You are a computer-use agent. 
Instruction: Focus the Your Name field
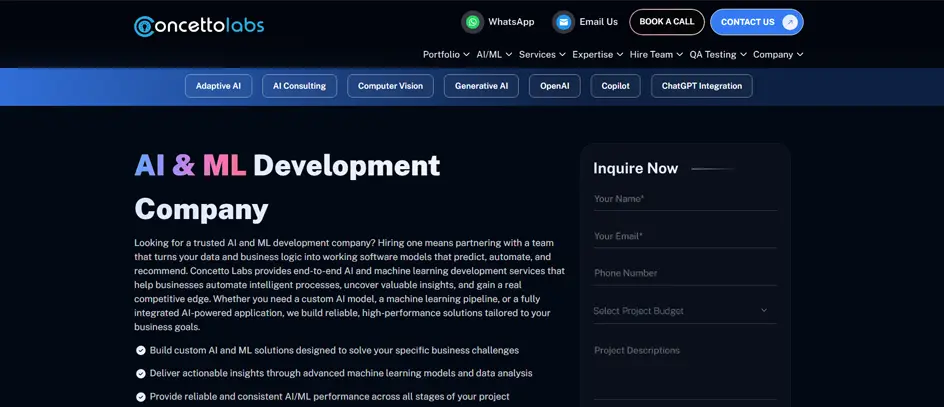(x=685, y=199)
